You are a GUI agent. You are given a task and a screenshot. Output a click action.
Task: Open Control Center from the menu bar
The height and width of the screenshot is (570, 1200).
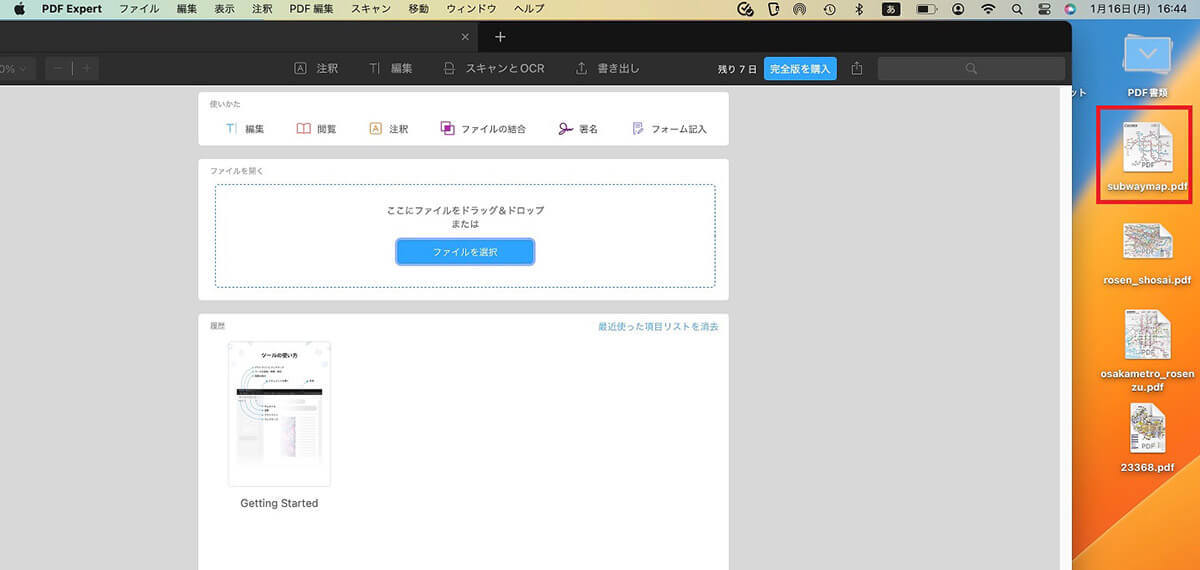pos(1044,9)
